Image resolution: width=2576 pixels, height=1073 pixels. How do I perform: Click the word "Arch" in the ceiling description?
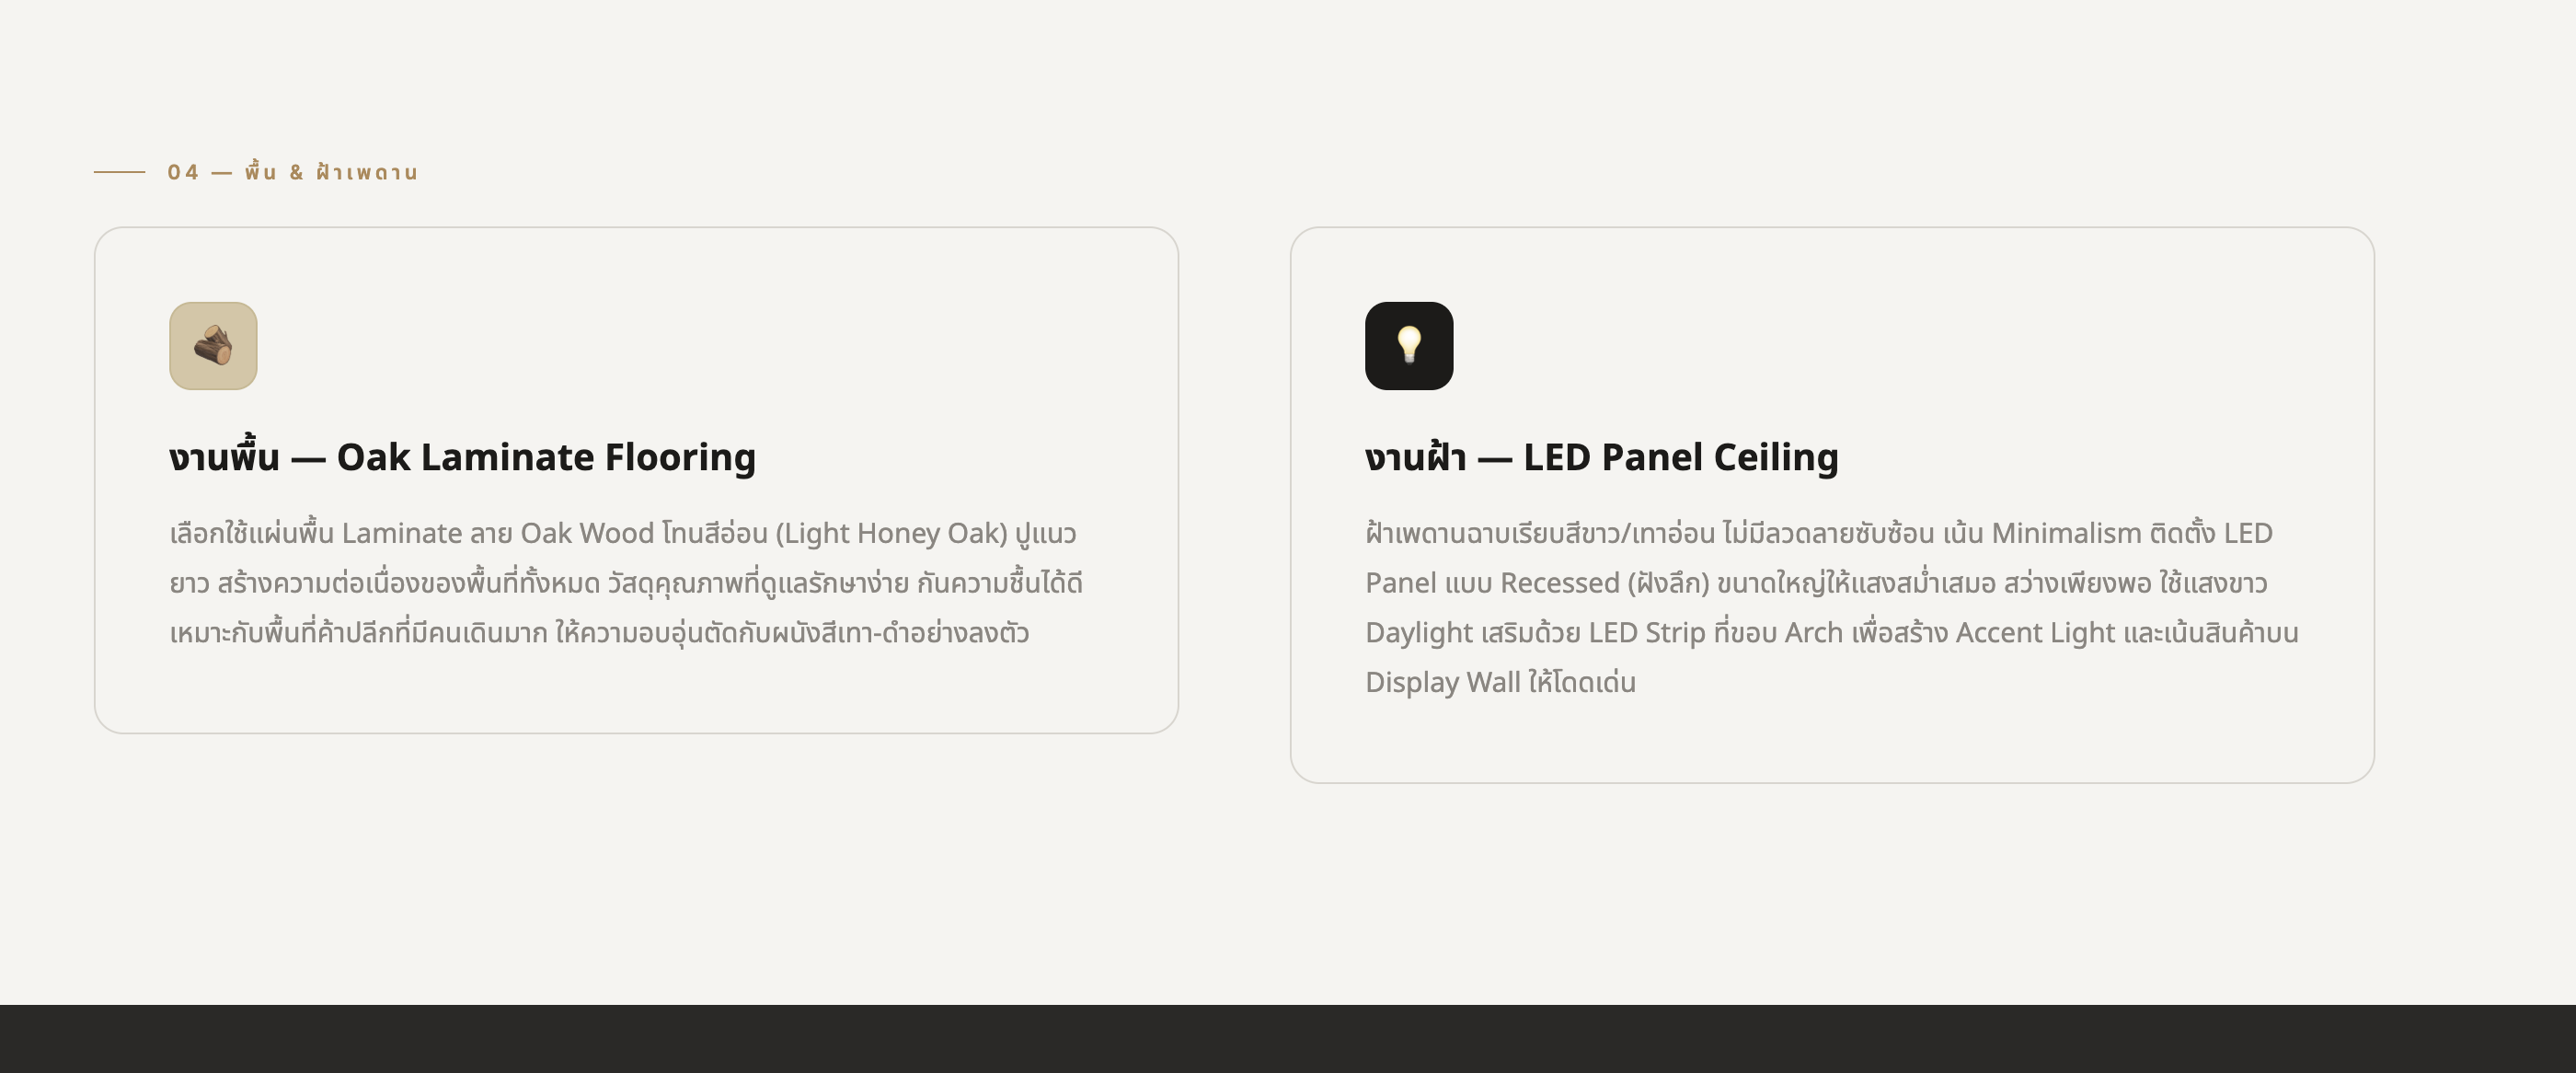pyautogui.click(x=1813, y=633)
